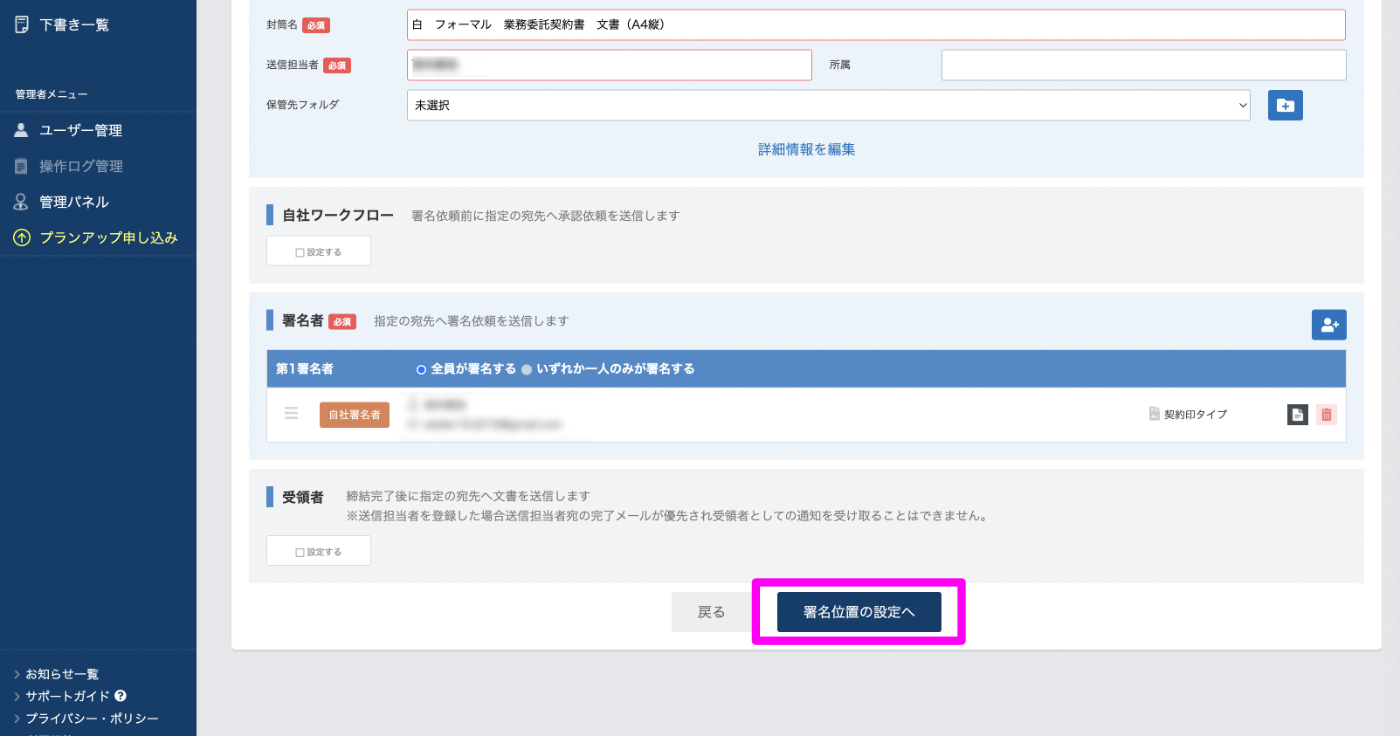The height and width of the screenshot is (736, 1400).
Task: Click the 下書き一覧 document icon
Action: coord(21,25)
